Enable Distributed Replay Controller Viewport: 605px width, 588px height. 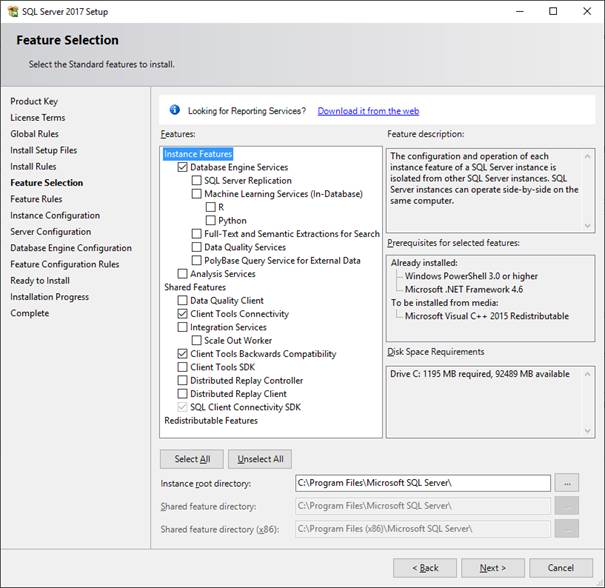182,380
